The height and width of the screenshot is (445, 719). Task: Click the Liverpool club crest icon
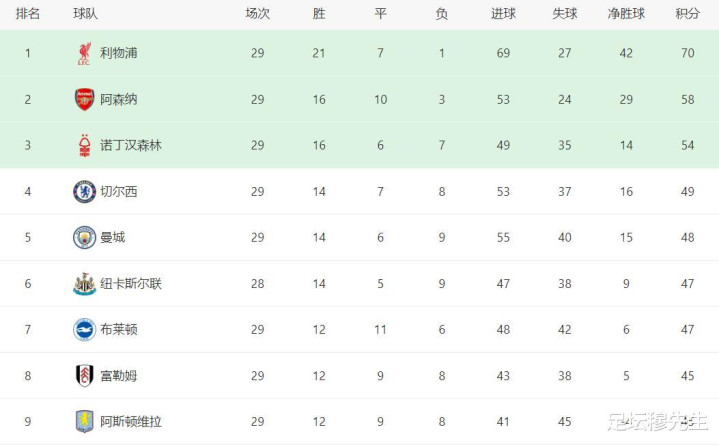84,53
